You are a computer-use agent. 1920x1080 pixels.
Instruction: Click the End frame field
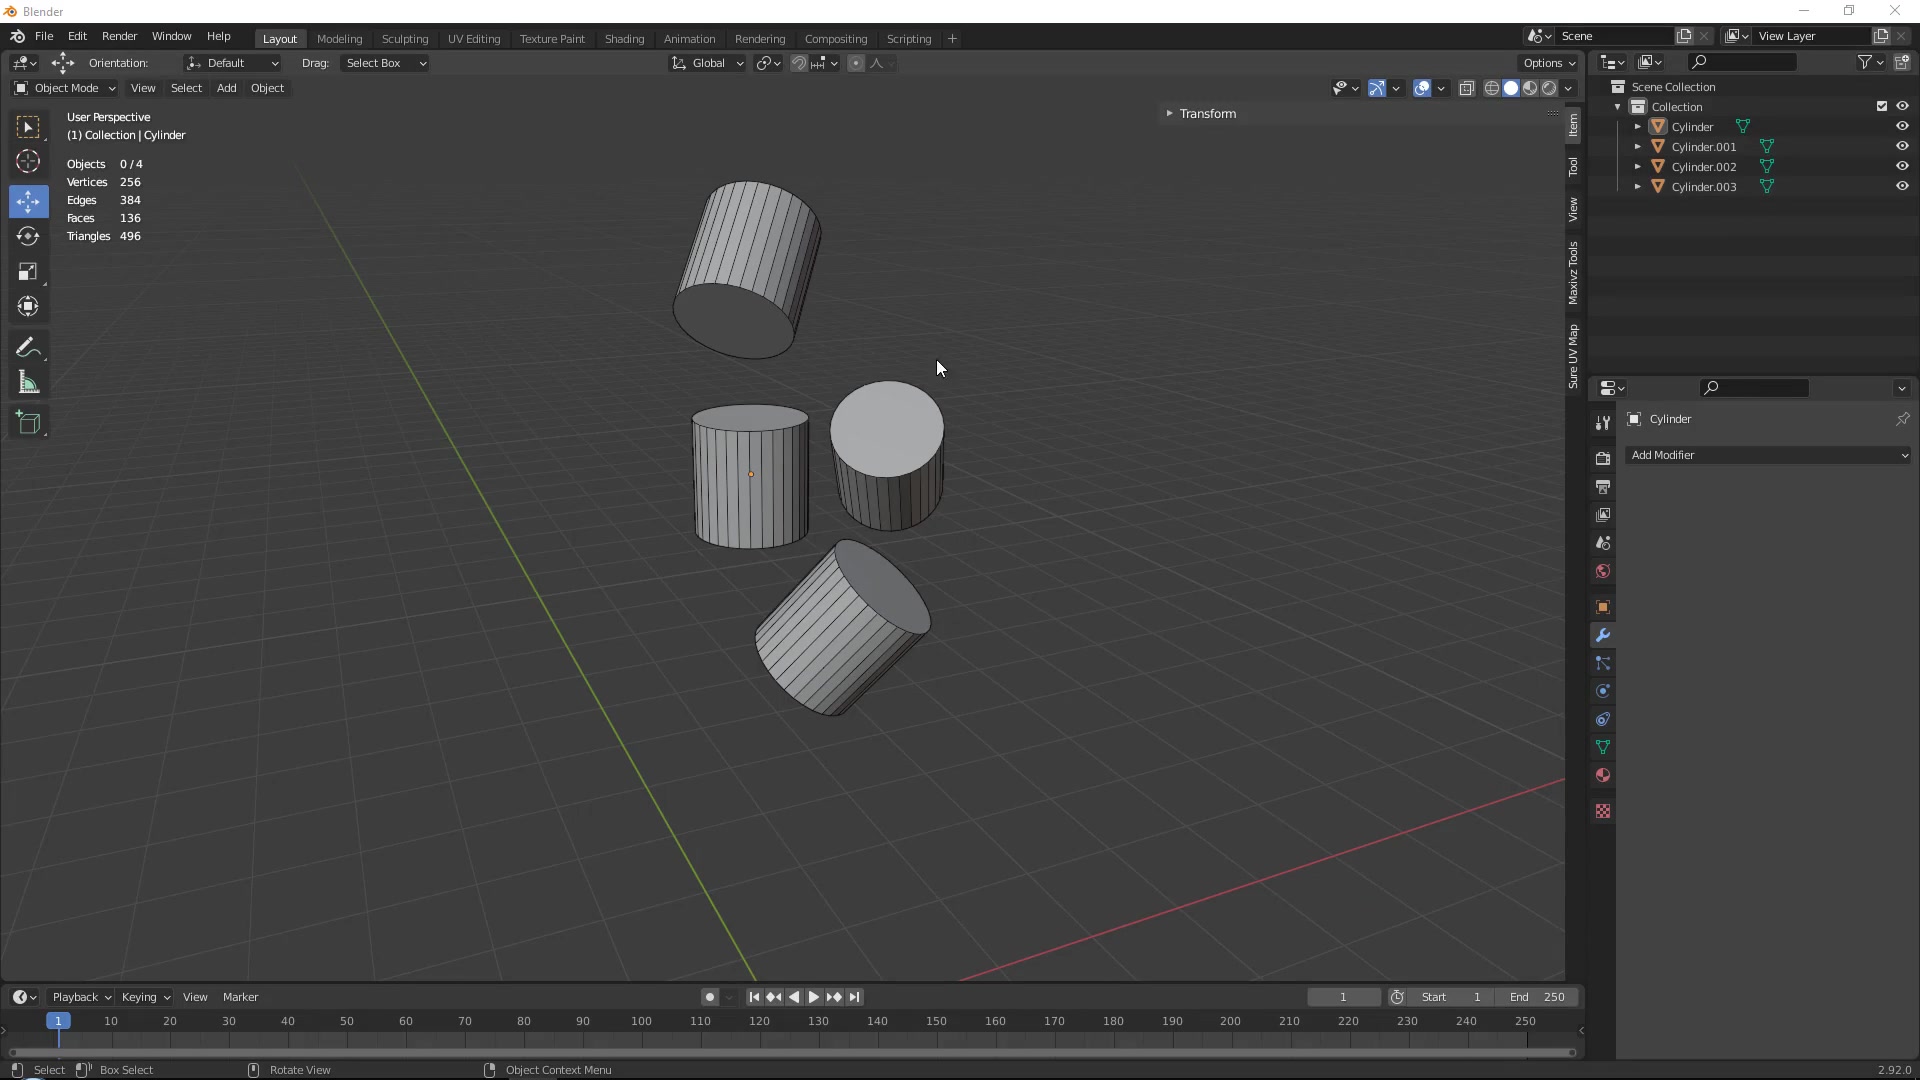[x=1537, y=997]
